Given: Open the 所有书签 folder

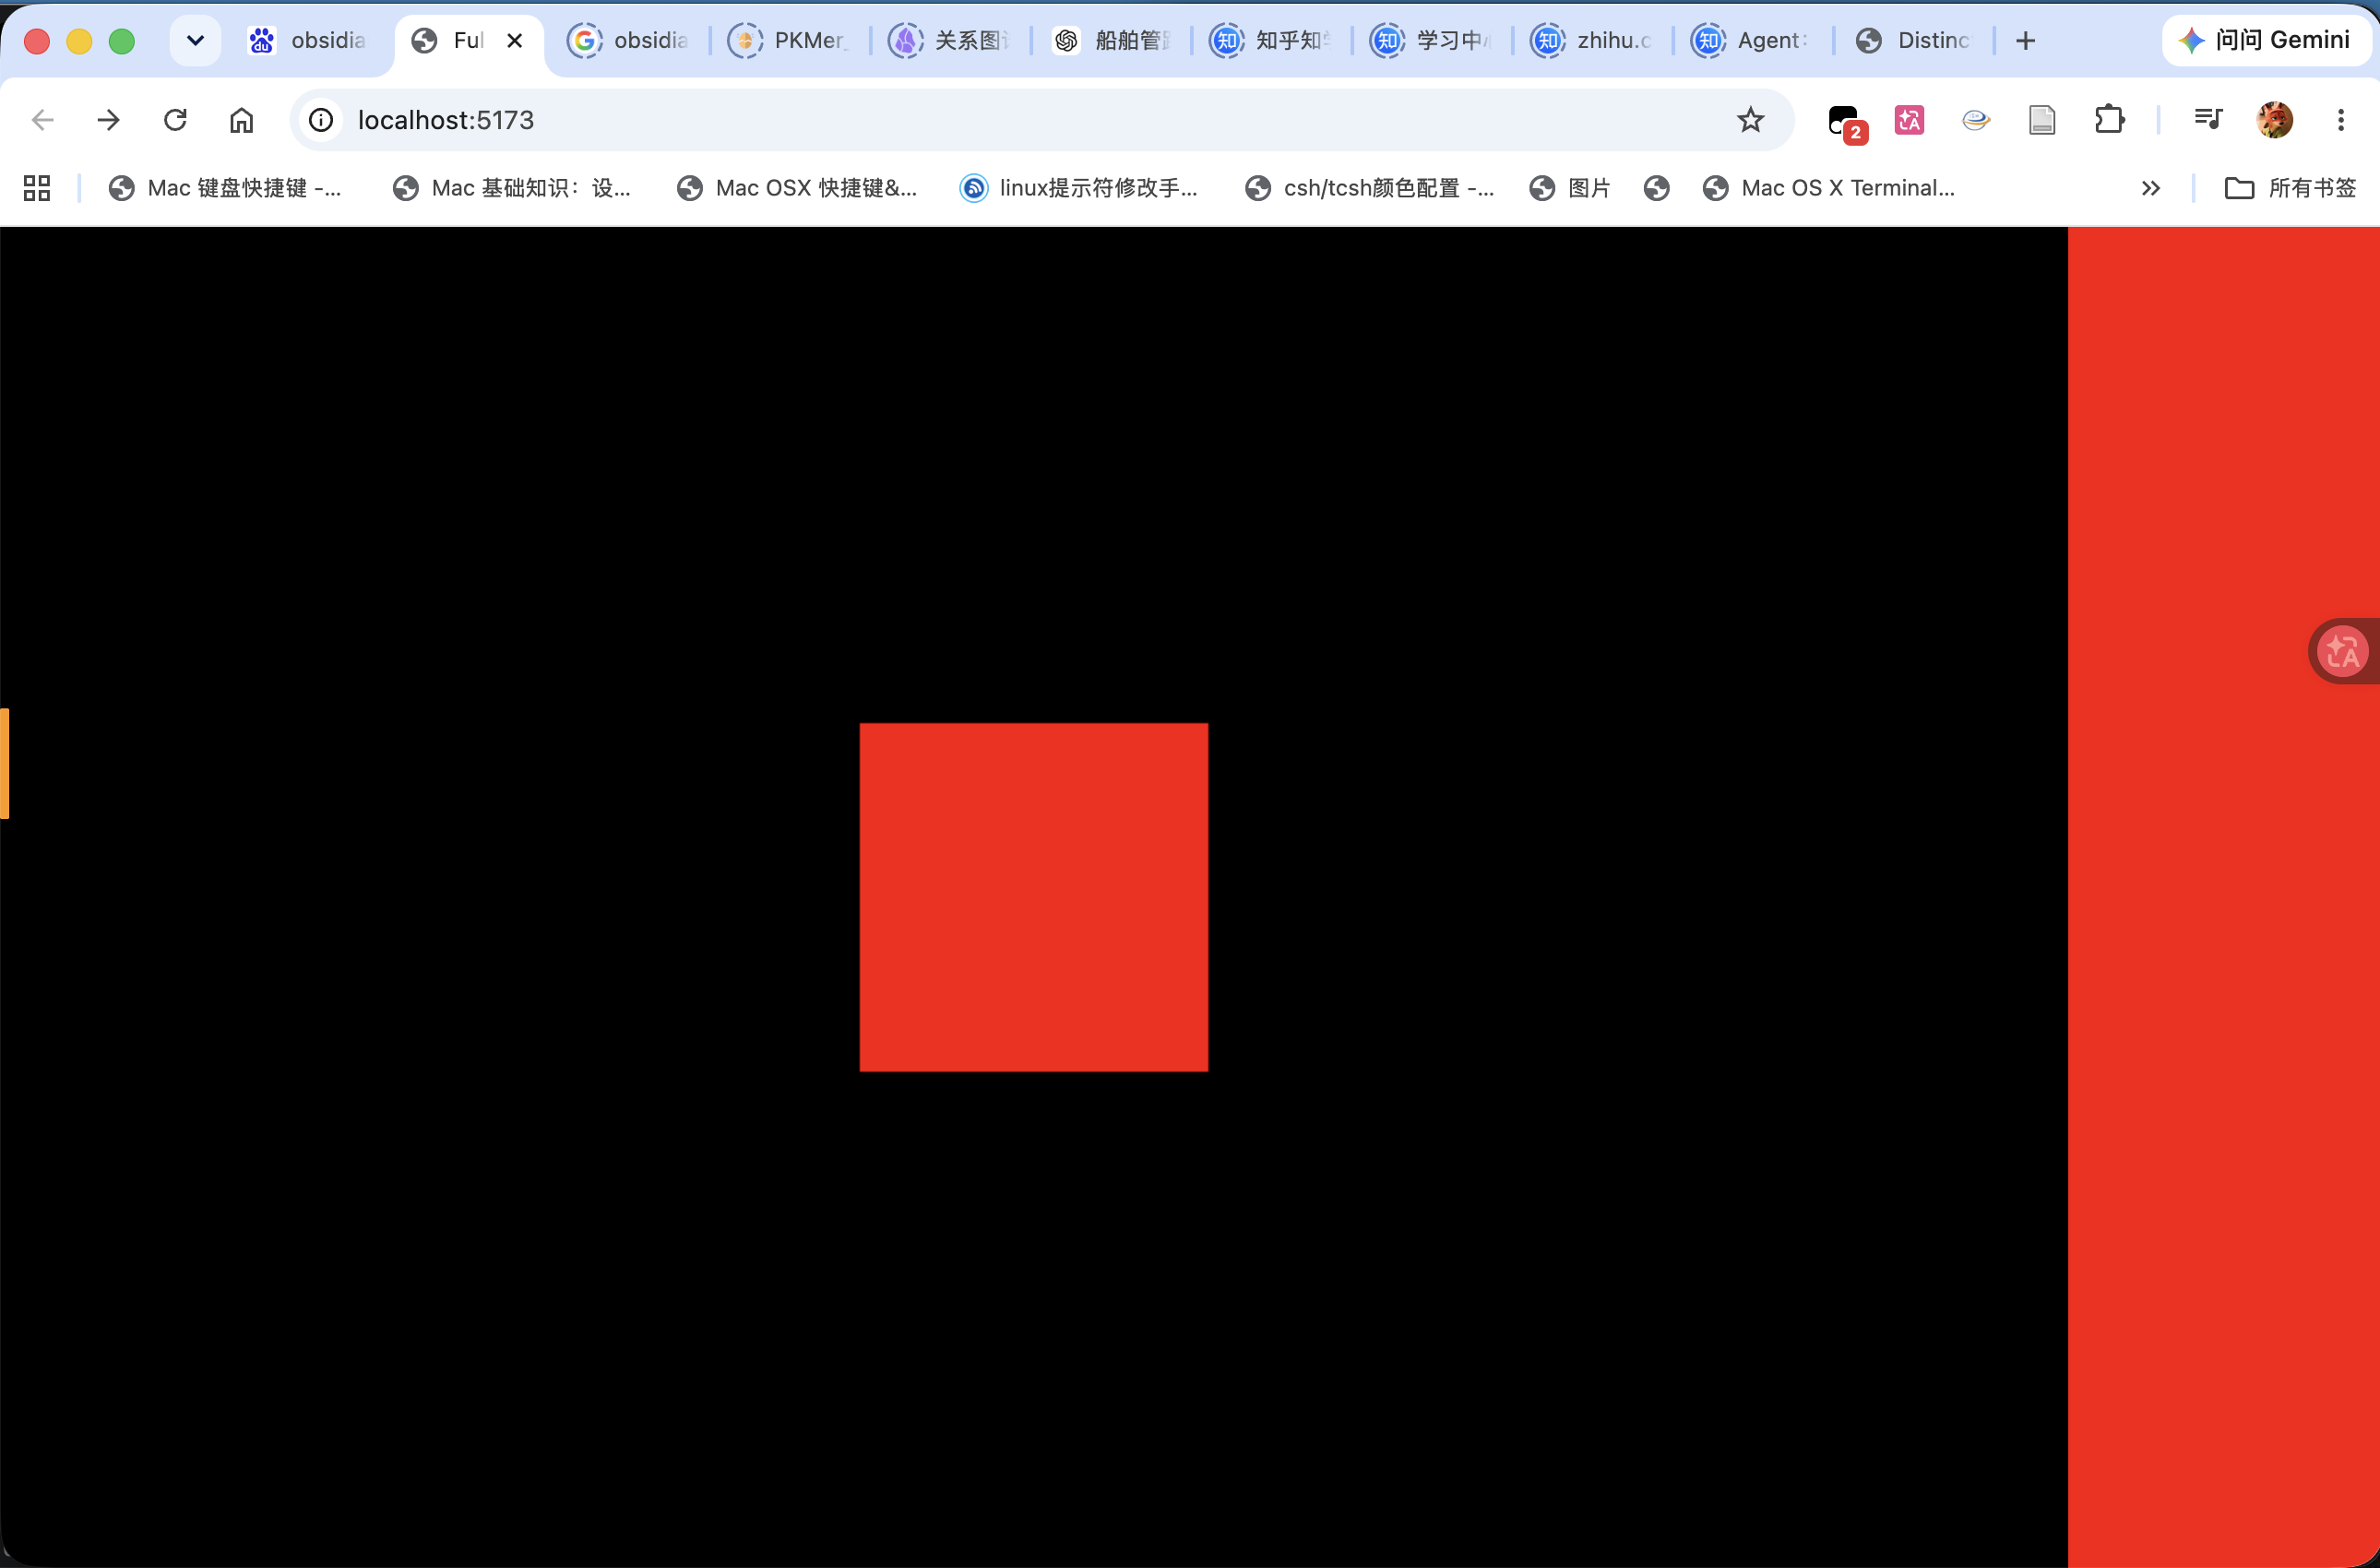Looking at the screenshot, I should (x=2290, y=188).
